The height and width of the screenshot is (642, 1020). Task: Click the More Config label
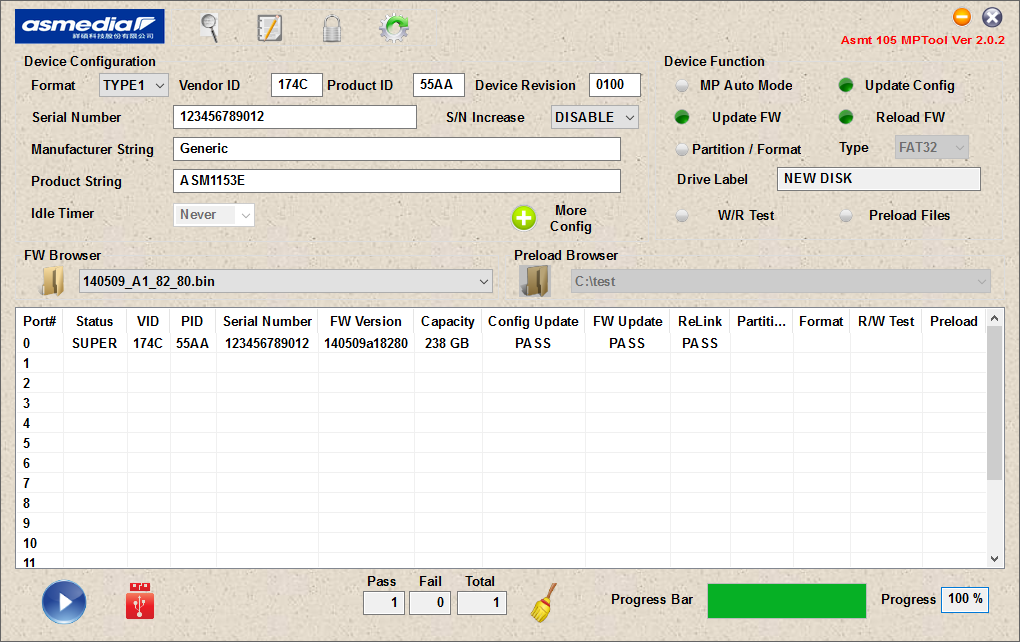(570, 219)
